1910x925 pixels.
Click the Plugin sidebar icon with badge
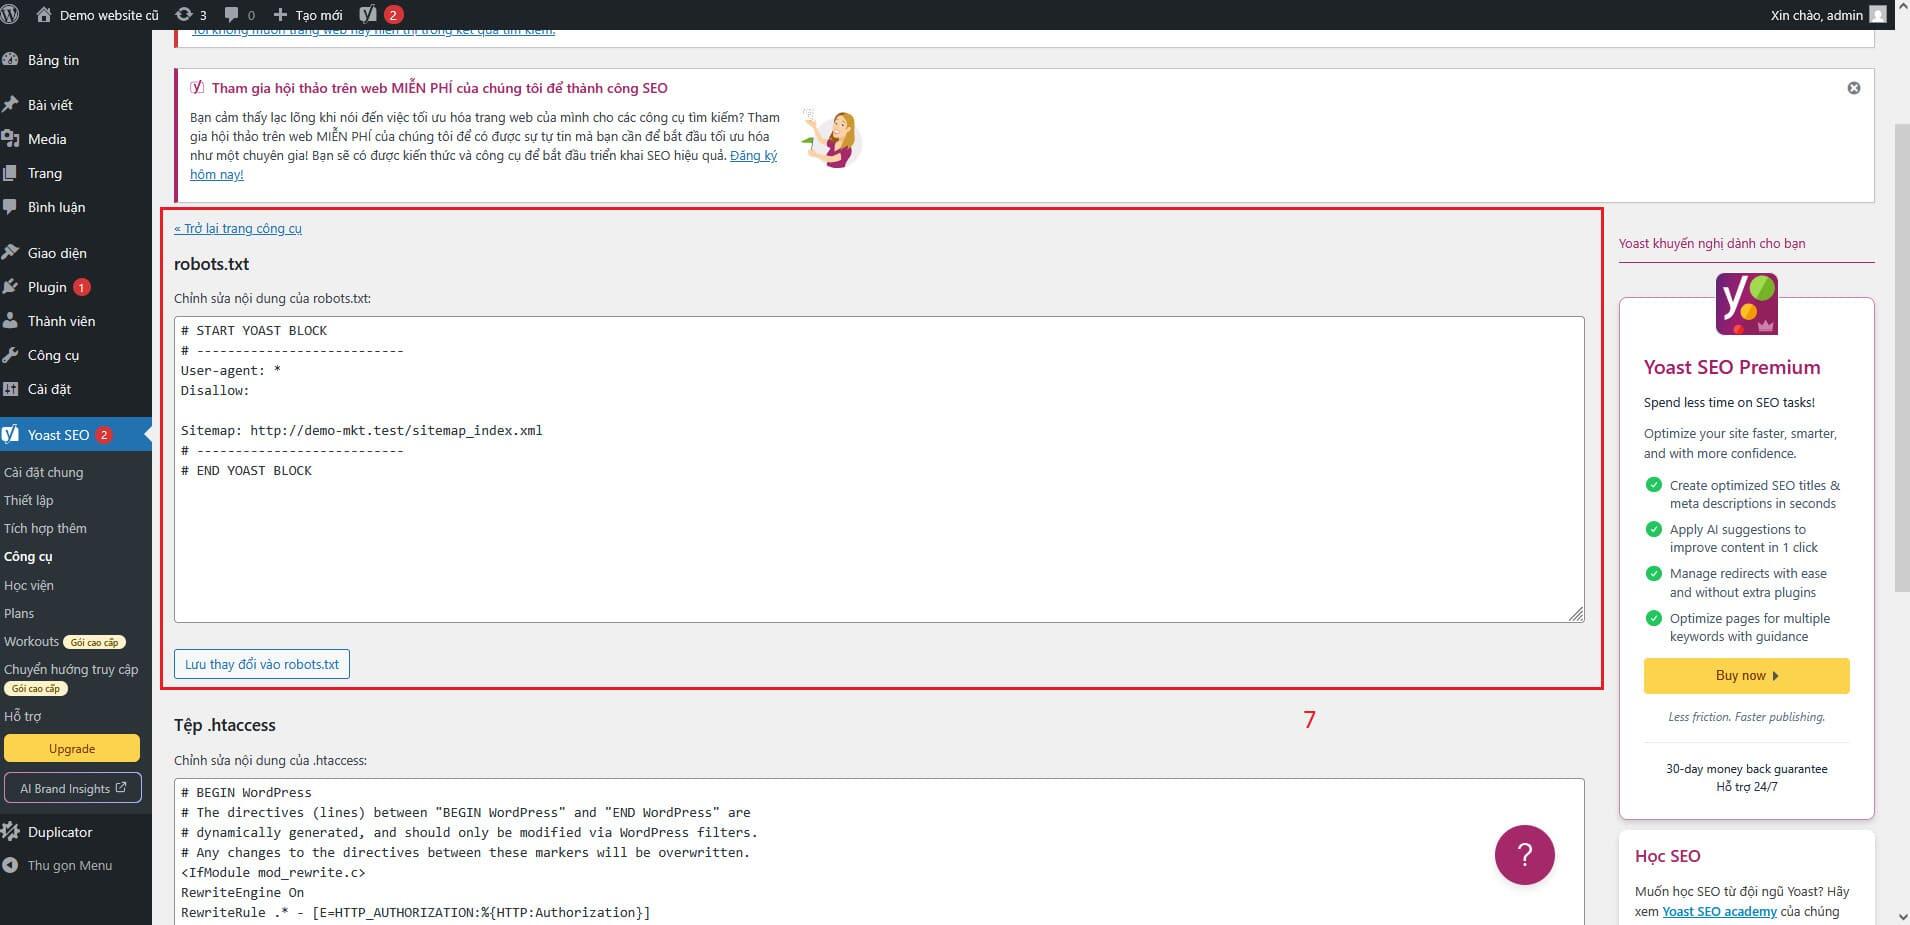13,287
